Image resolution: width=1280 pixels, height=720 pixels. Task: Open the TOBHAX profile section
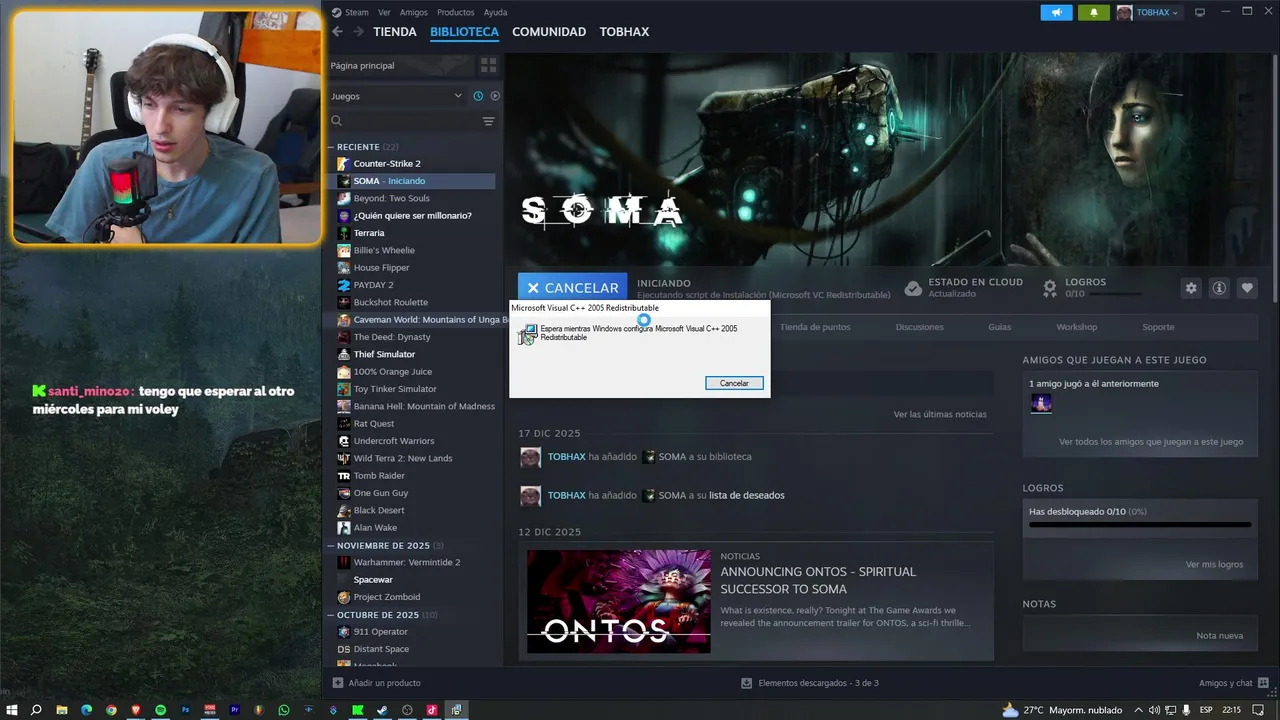pyautogui.click(x=624, y=32)
